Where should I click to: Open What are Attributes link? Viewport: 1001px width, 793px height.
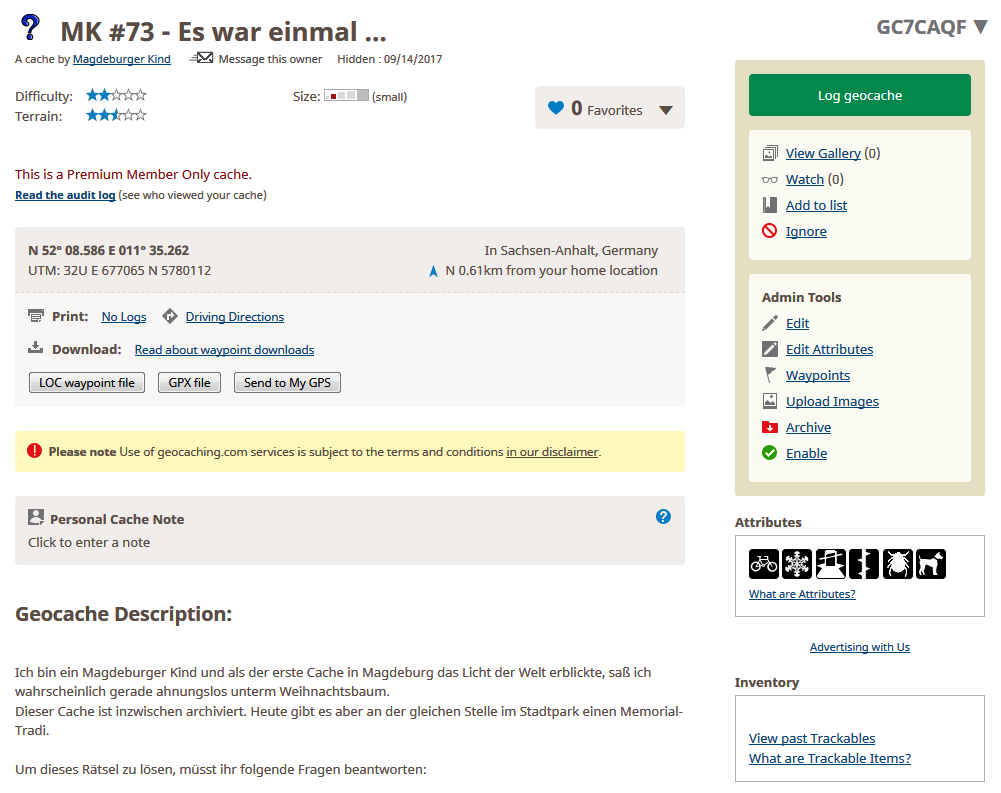click(x=802, y=594)
